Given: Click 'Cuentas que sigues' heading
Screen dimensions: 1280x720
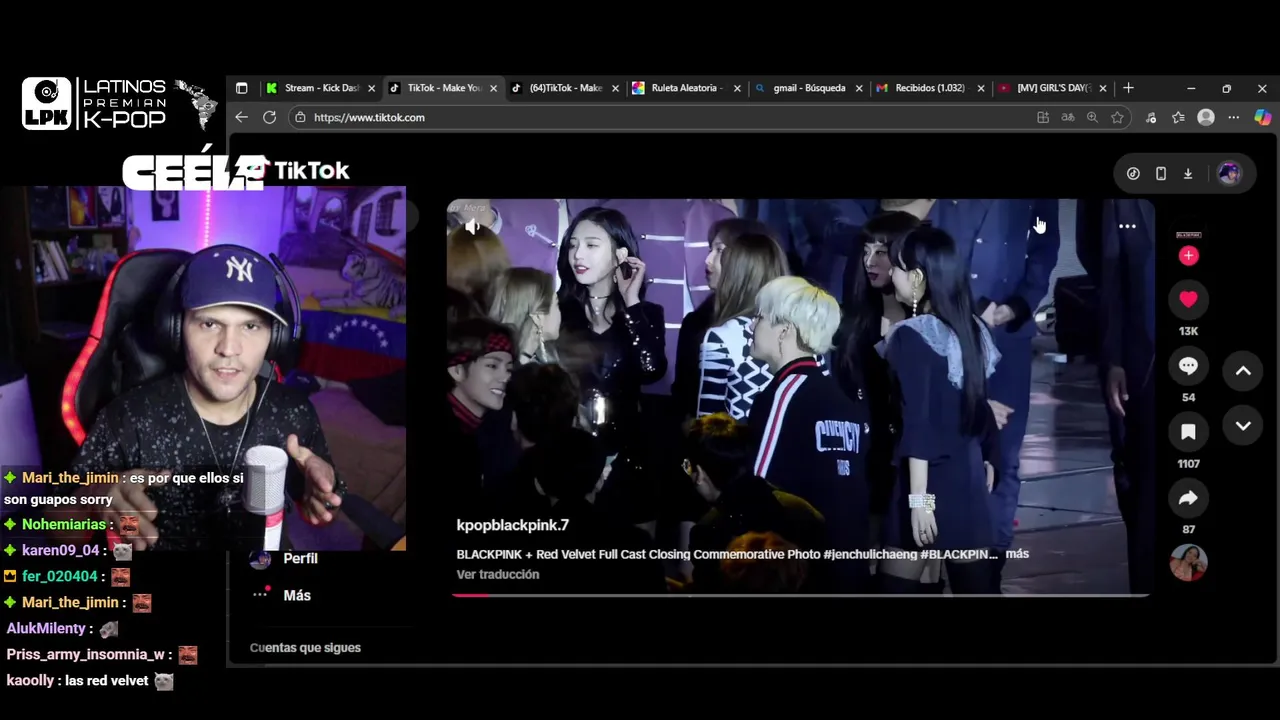Looking at the screenshot, I should tap(305, 647).
